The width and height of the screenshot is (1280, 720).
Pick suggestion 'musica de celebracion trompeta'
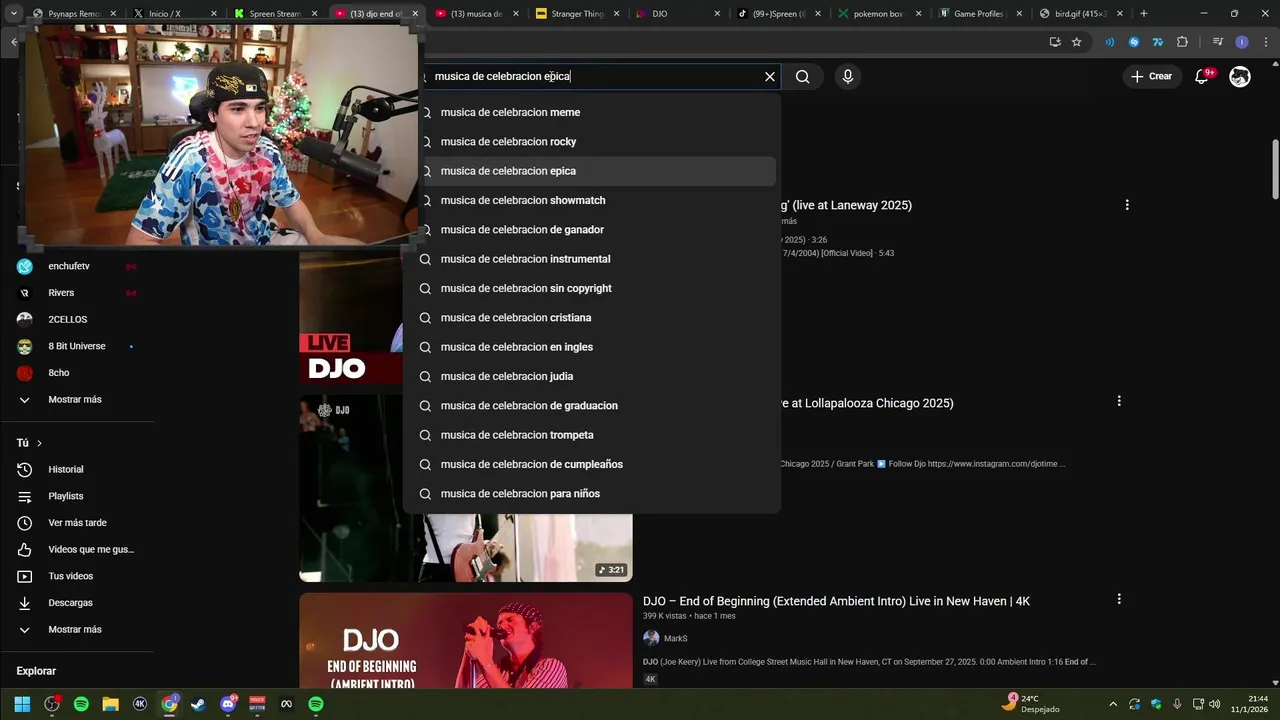[x=591, y=435]
